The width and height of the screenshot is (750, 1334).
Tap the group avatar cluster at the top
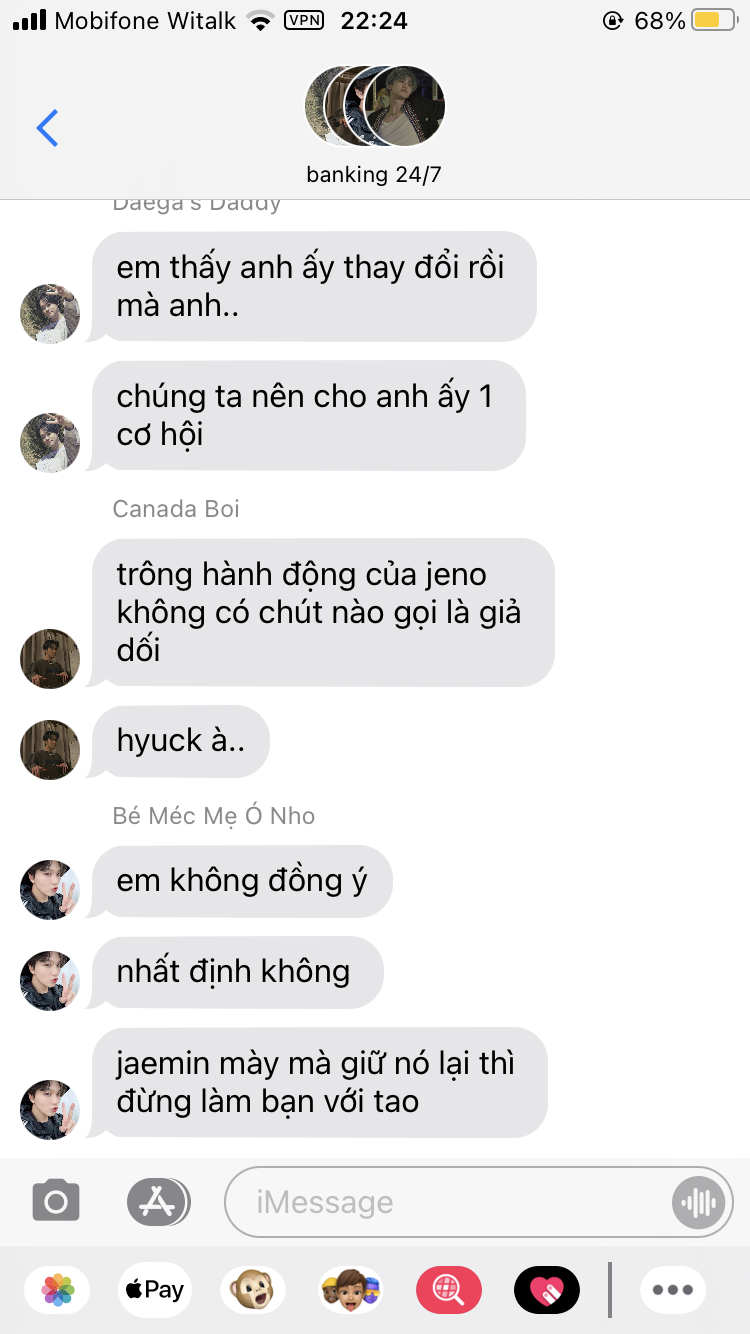pyautogui.click(x=374, y=106)
